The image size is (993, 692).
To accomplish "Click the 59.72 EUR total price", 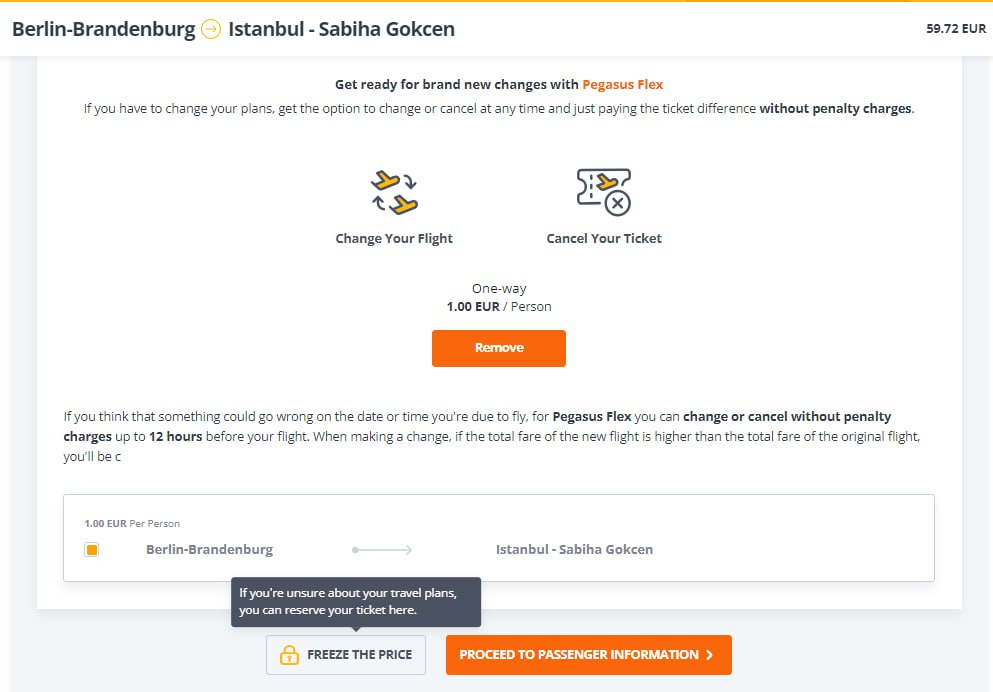I will point(956,29).
